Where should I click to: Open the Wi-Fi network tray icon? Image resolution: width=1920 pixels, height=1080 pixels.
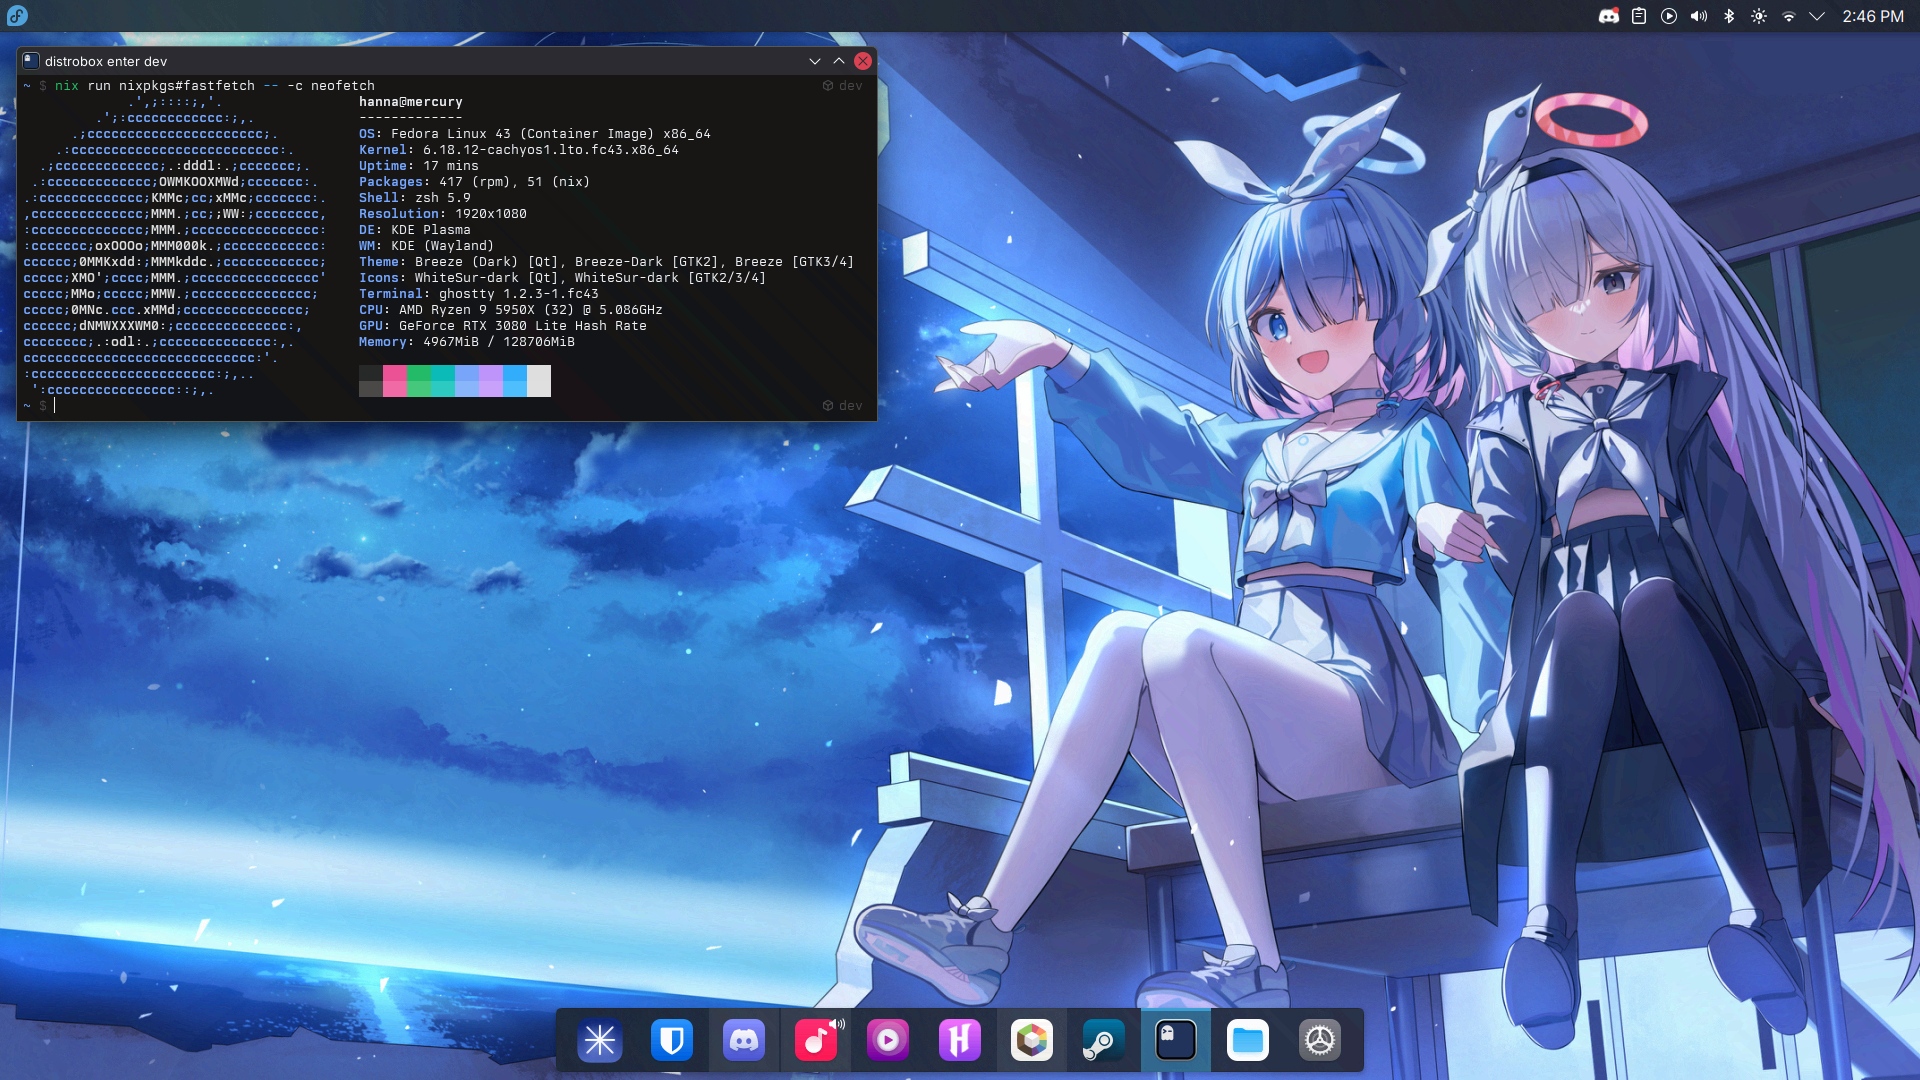[1789, 16]
